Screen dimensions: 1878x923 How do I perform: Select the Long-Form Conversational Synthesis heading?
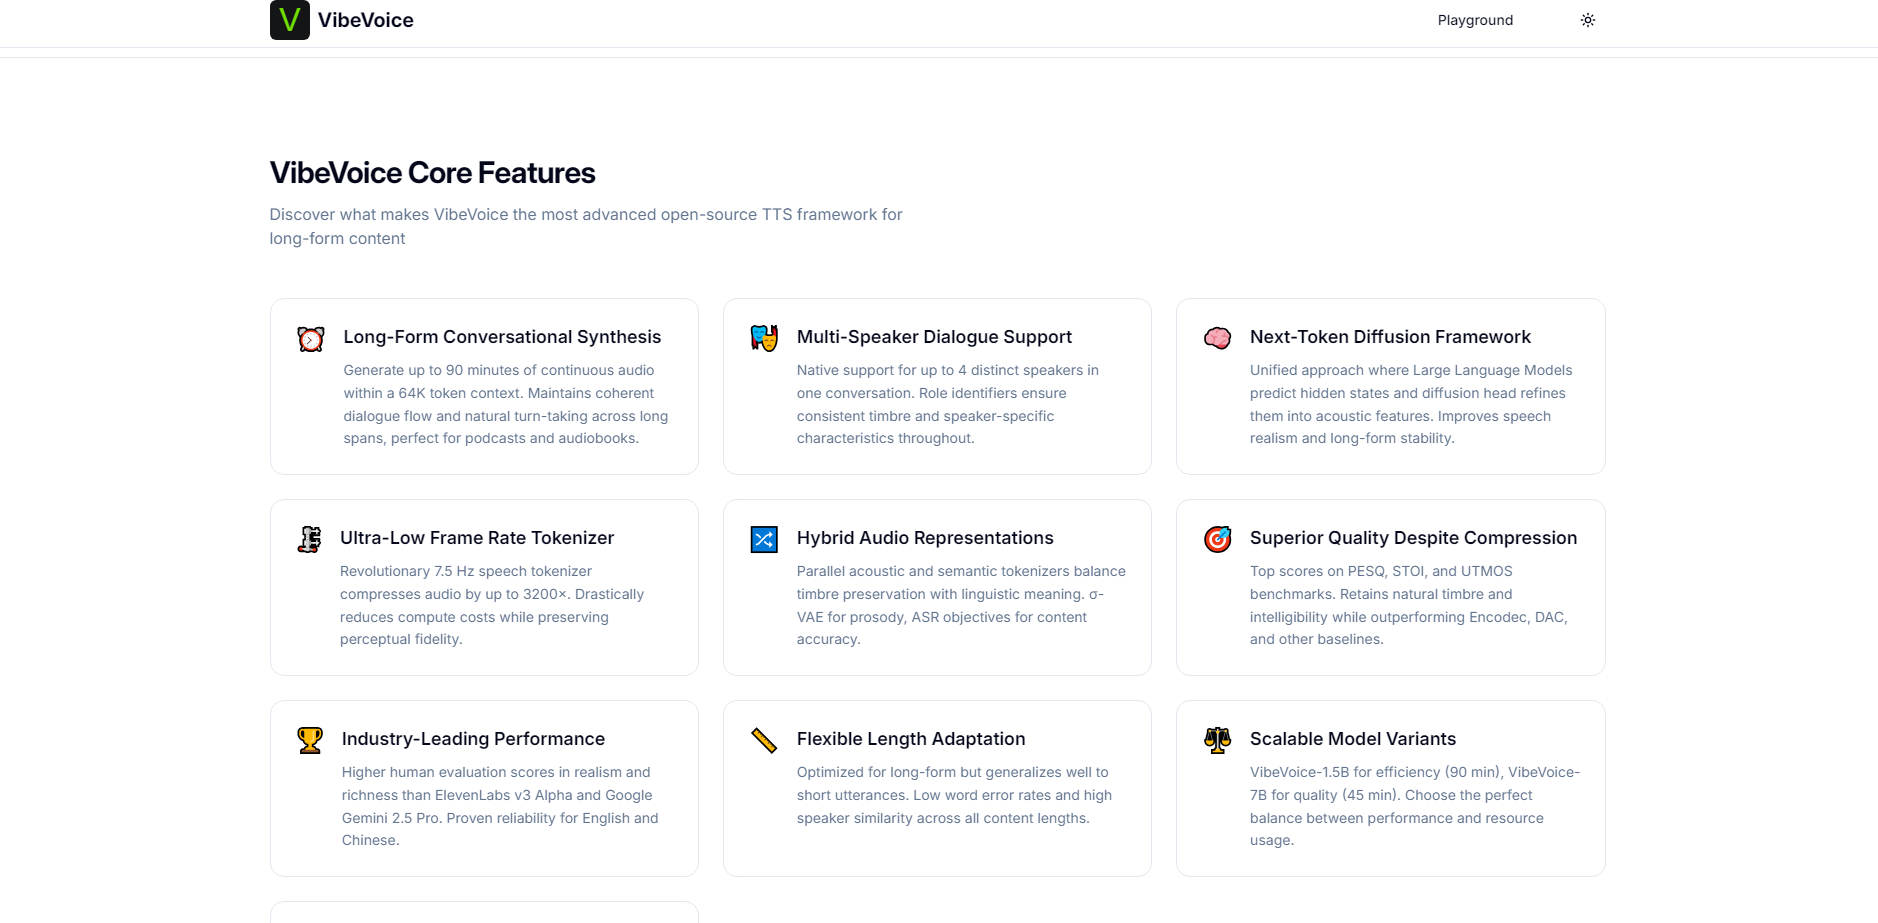point(502,337)
